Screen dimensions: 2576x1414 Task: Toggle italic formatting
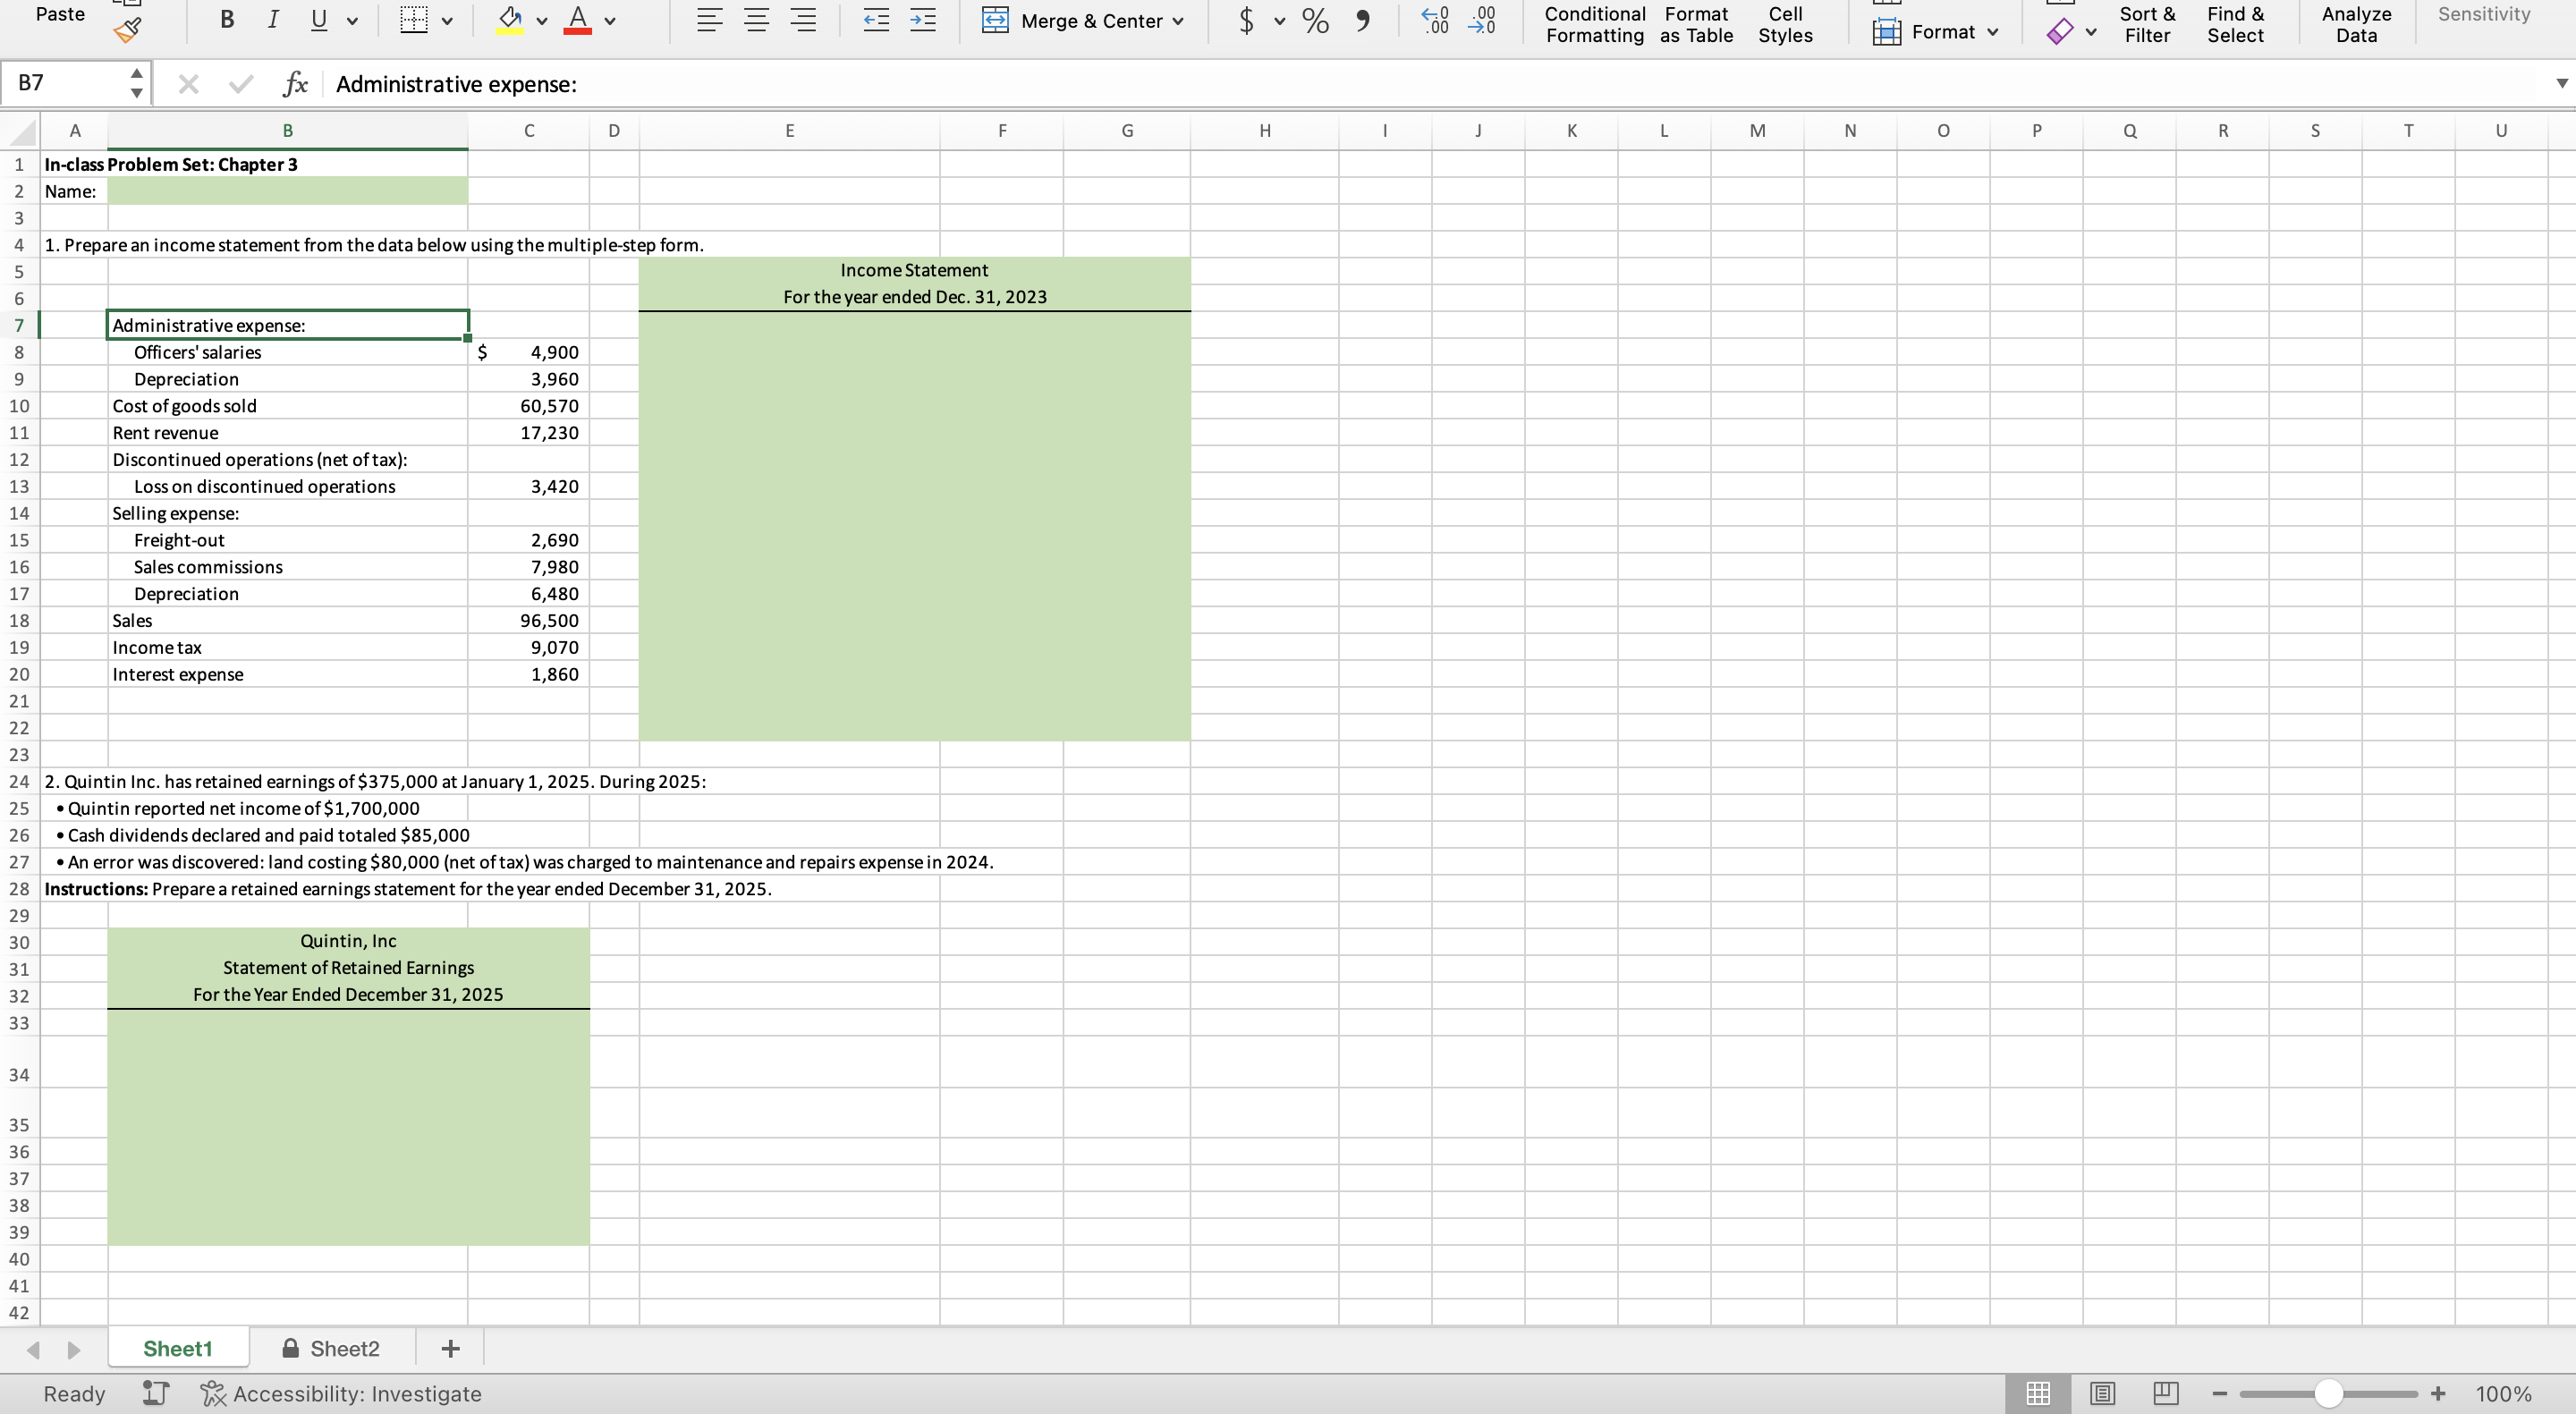272,20
